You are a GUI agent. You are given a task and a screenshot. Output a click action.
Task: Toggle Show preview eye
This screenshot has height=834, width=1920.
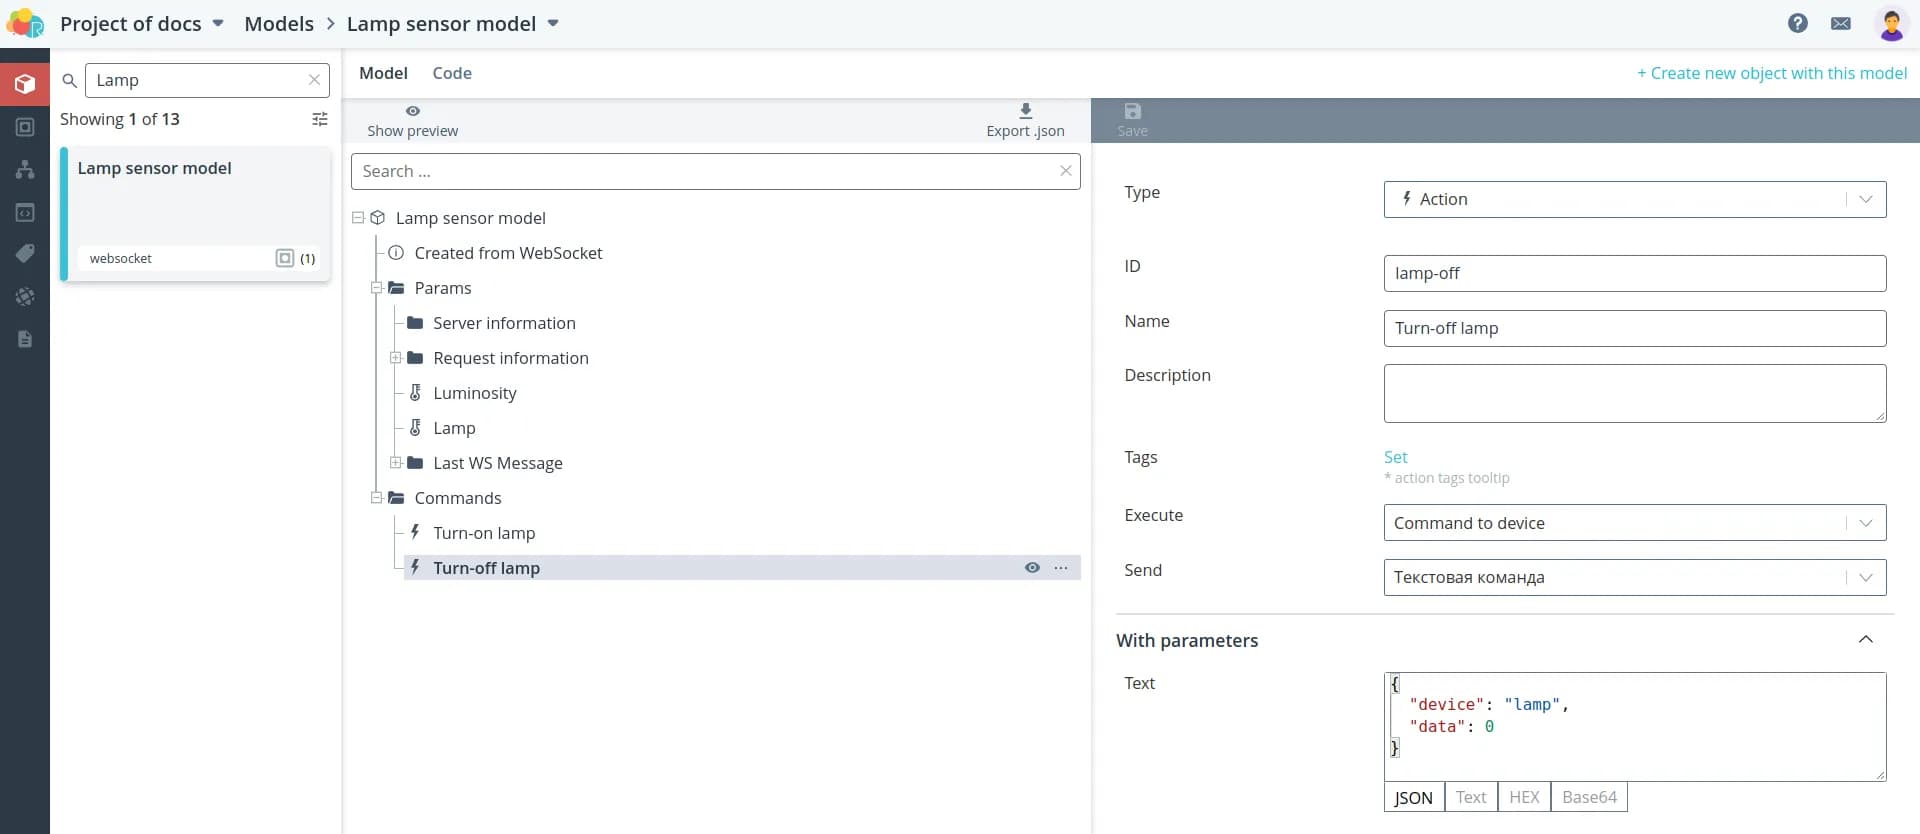[x=412, y=111]
